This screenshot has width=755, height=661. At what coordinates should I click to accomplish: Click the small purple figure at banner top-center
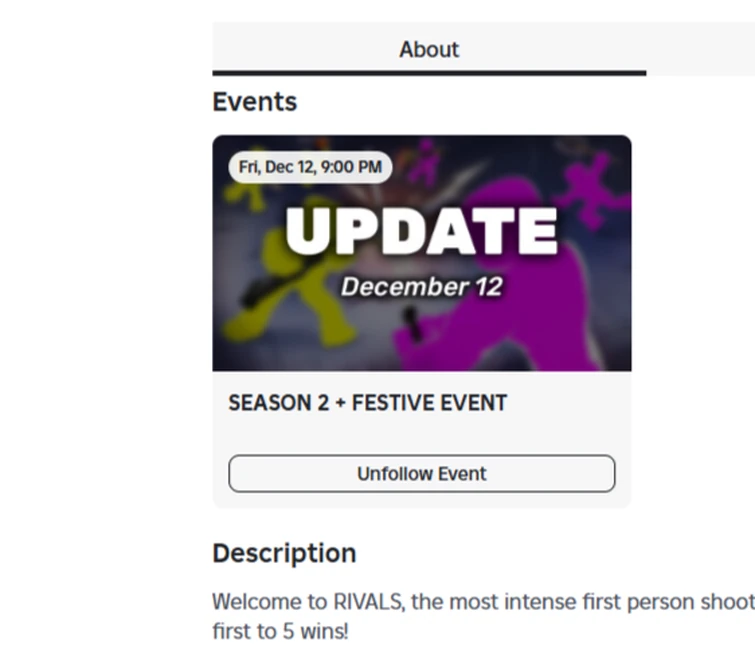point(428,160)
